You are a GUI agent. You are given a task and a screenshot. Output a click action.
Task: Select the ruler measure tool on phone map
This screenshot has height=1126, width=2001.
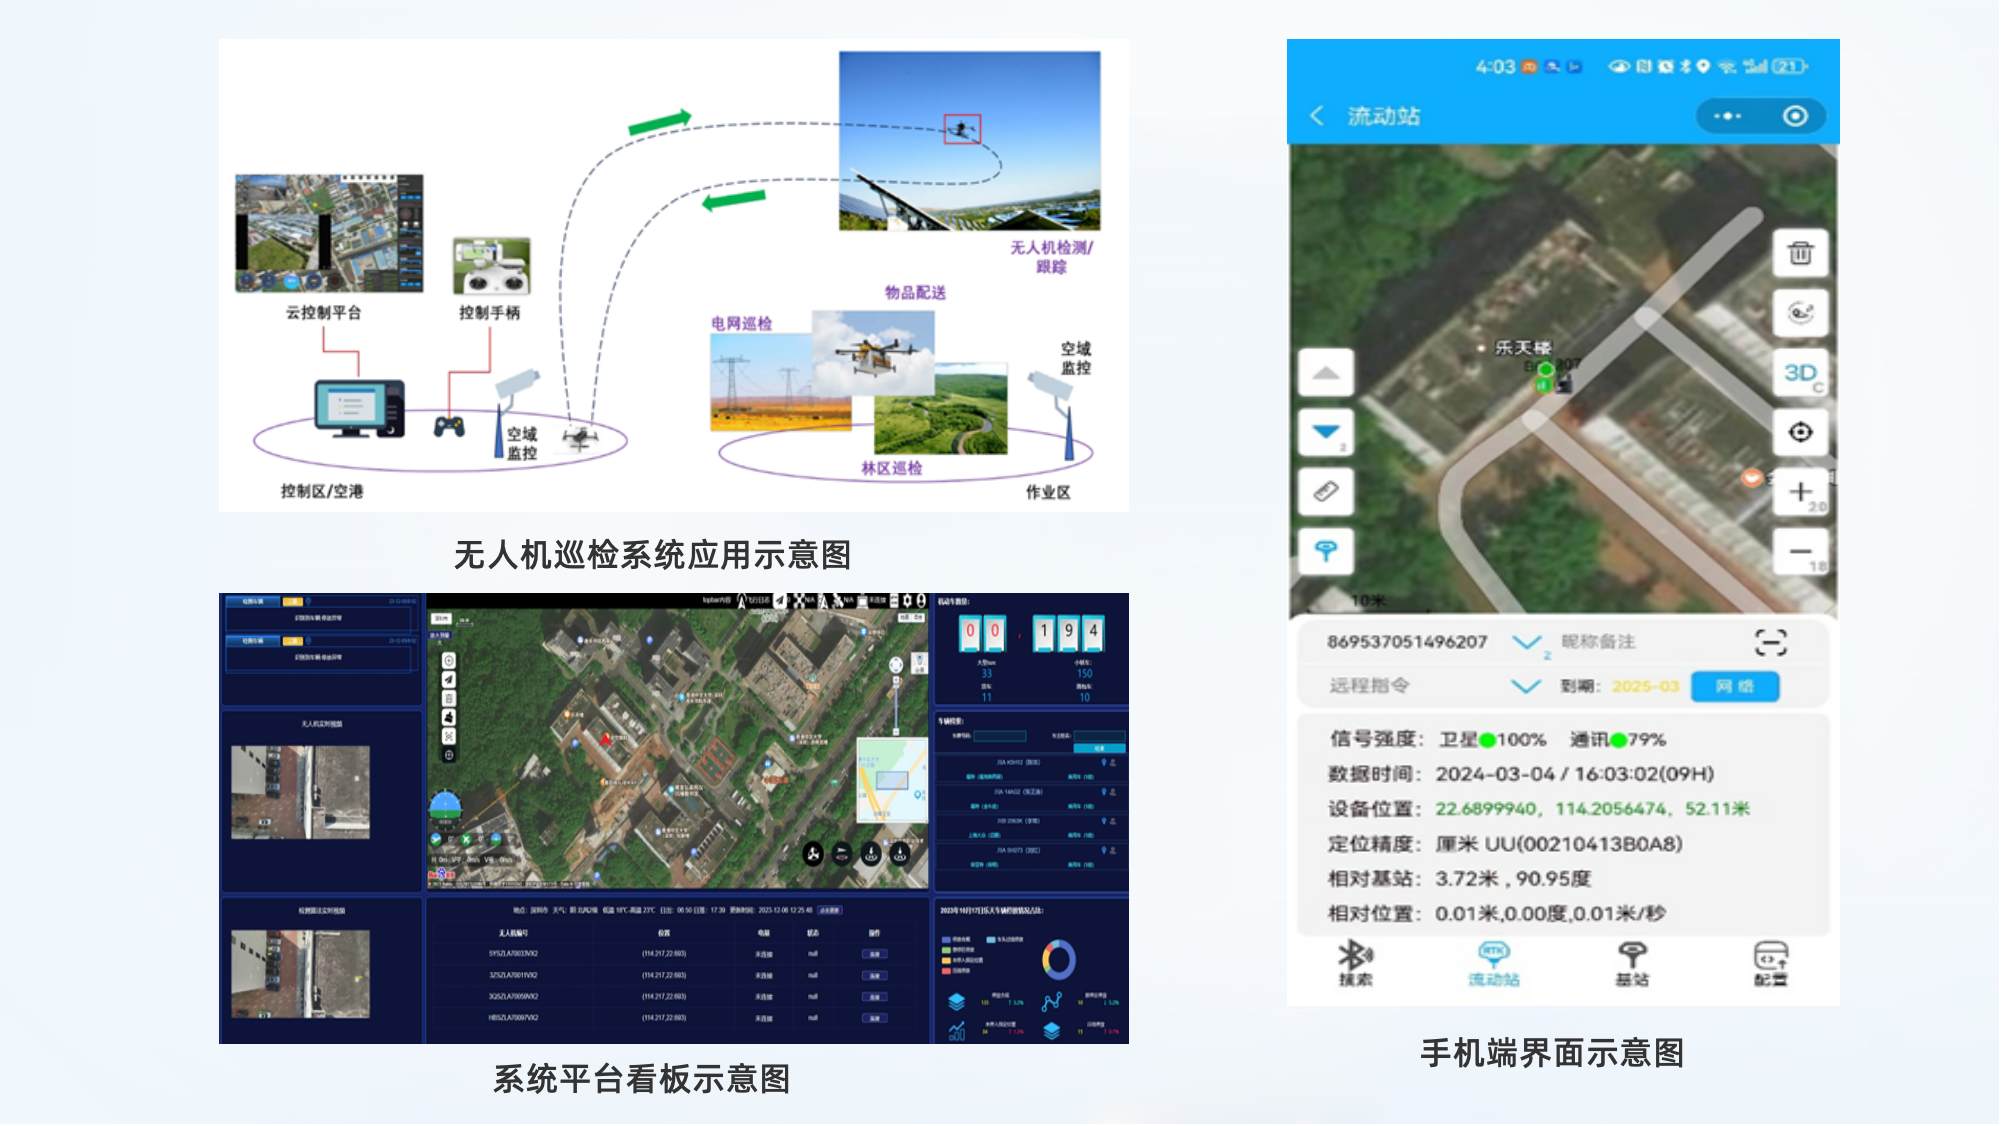click(x=1326, y=492)
